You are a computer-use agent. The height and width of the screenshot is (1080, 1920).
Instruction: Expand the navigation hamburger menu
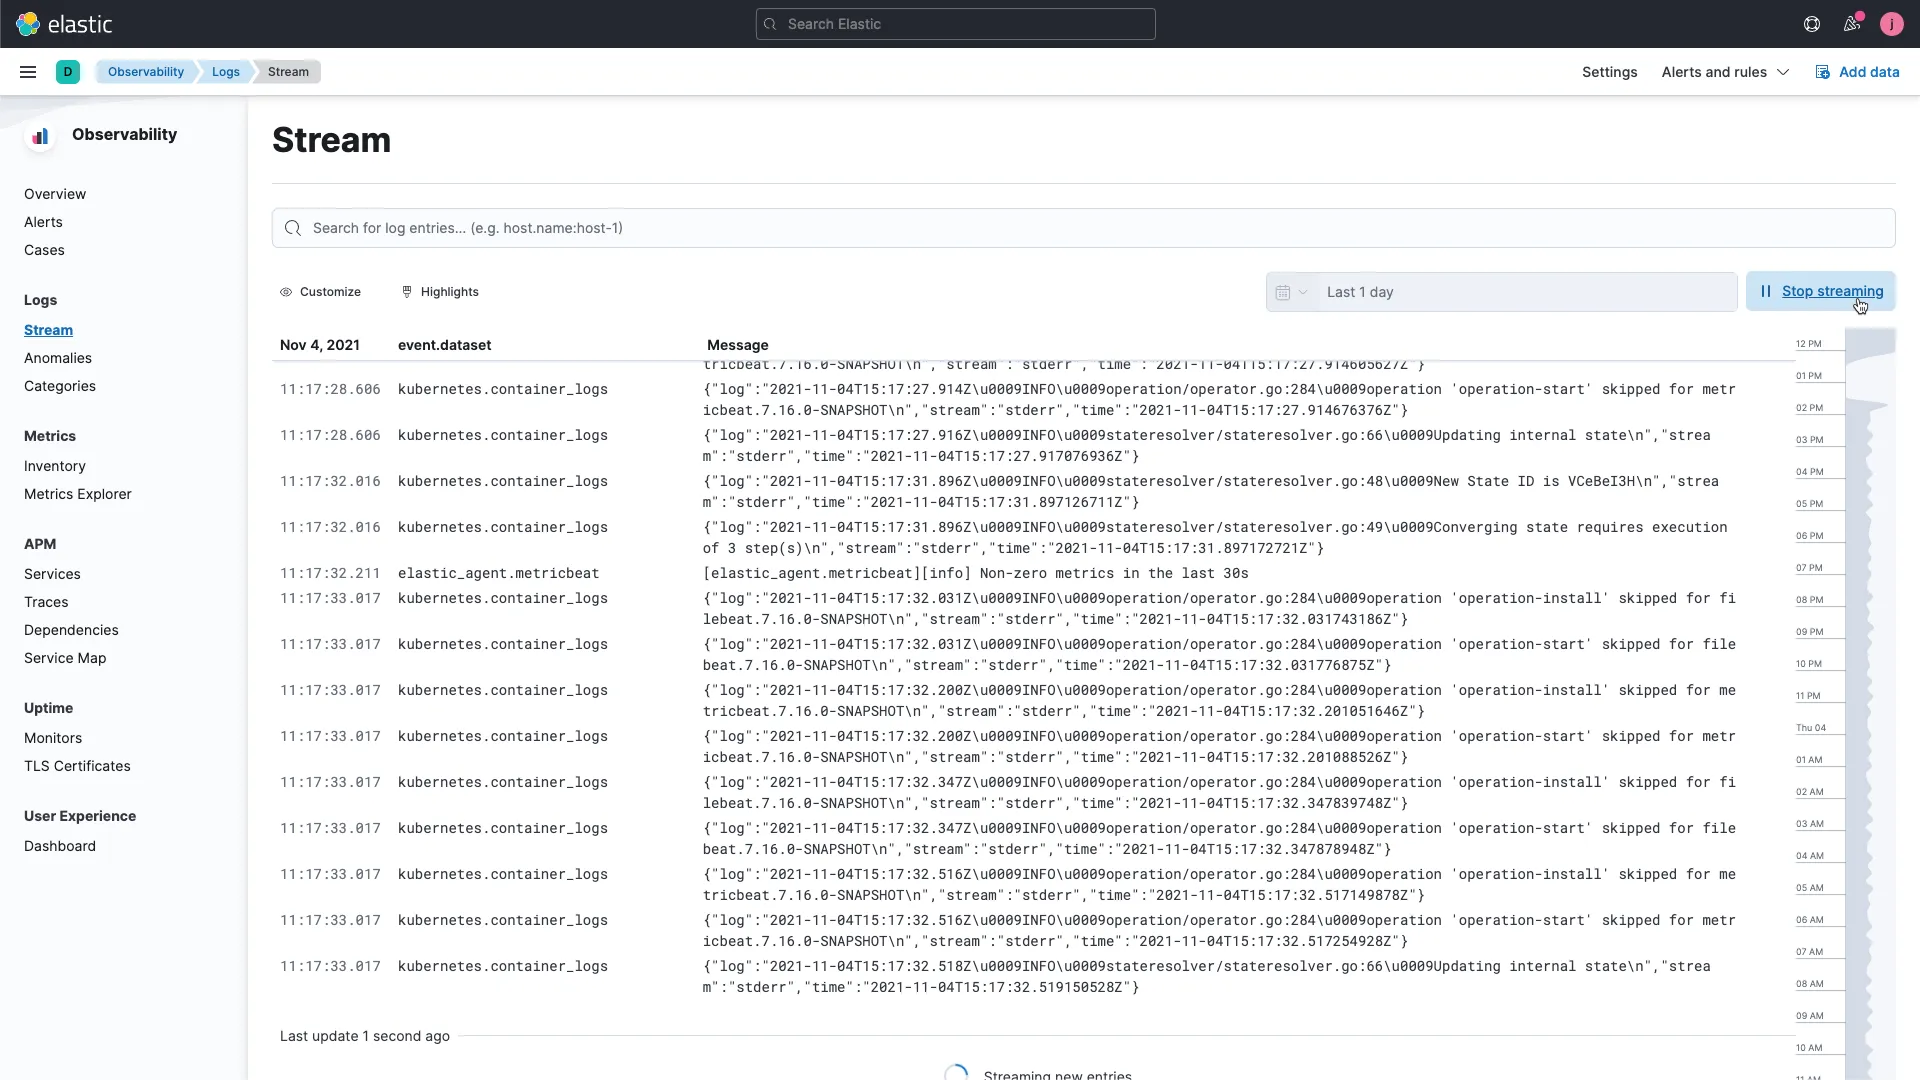(x=28, y=71)
